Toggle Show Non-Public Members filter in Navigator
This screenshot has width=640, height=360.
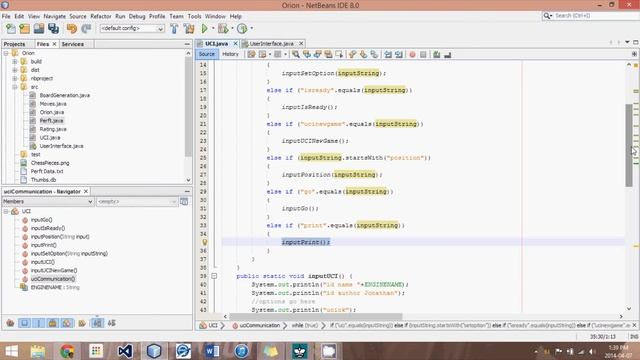53,323
